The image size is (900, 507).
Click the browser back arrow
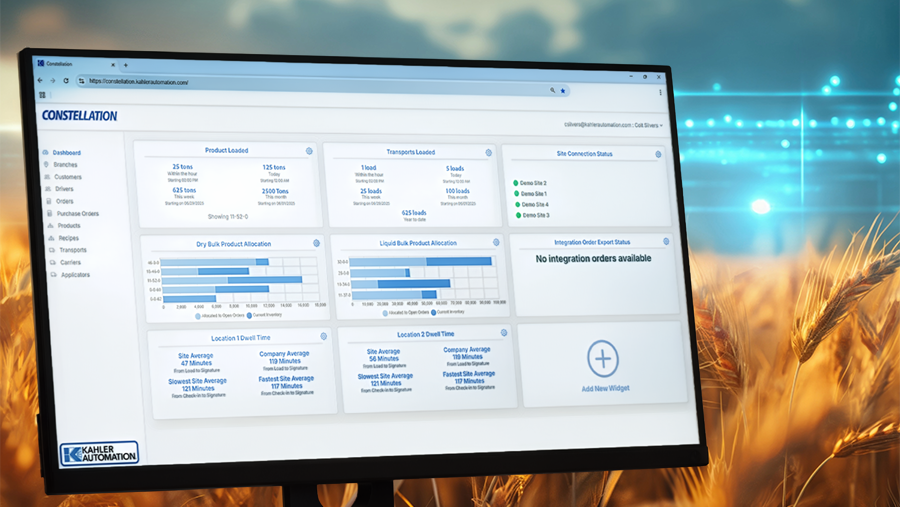point(40,80)
